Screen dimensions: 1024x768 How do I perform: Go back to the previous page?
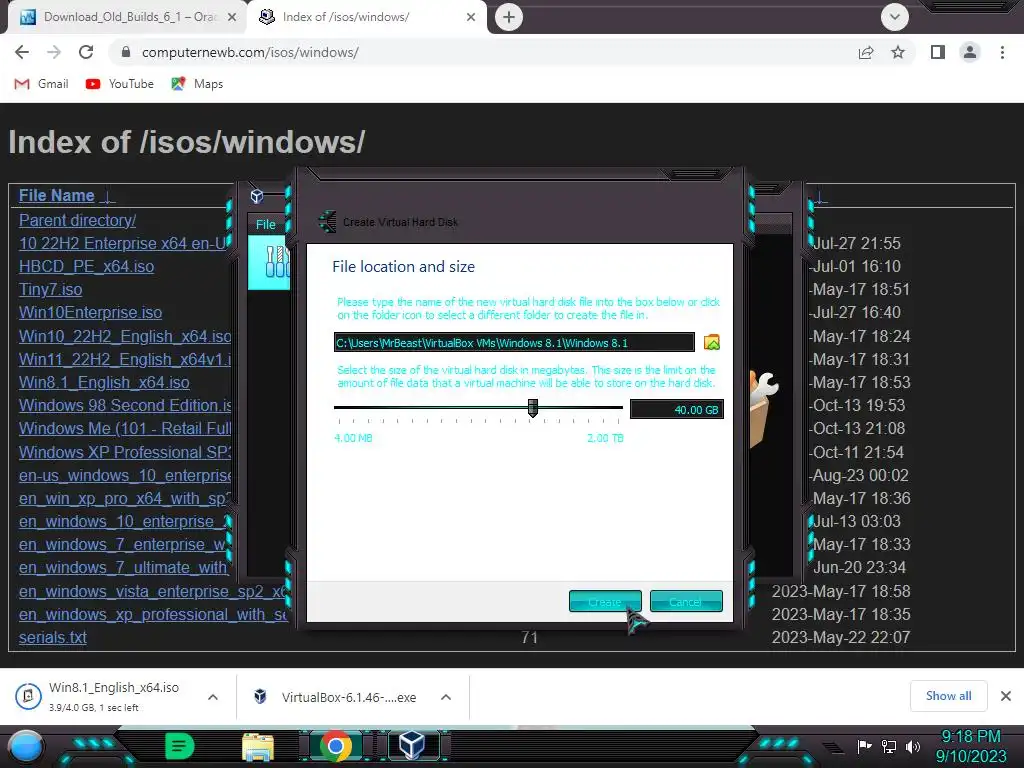pos(22,52)
